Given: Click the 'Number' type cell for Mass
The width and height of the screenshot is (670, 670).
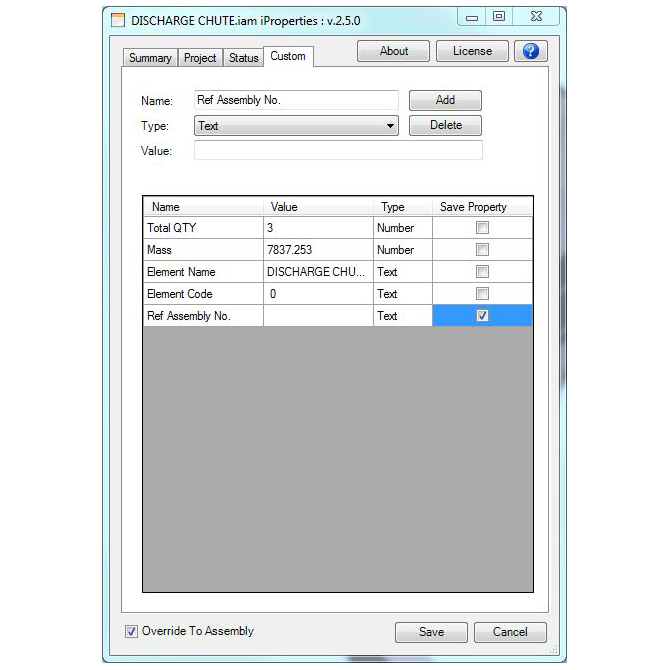Looking at the screenshot, I should click(403, 250).
